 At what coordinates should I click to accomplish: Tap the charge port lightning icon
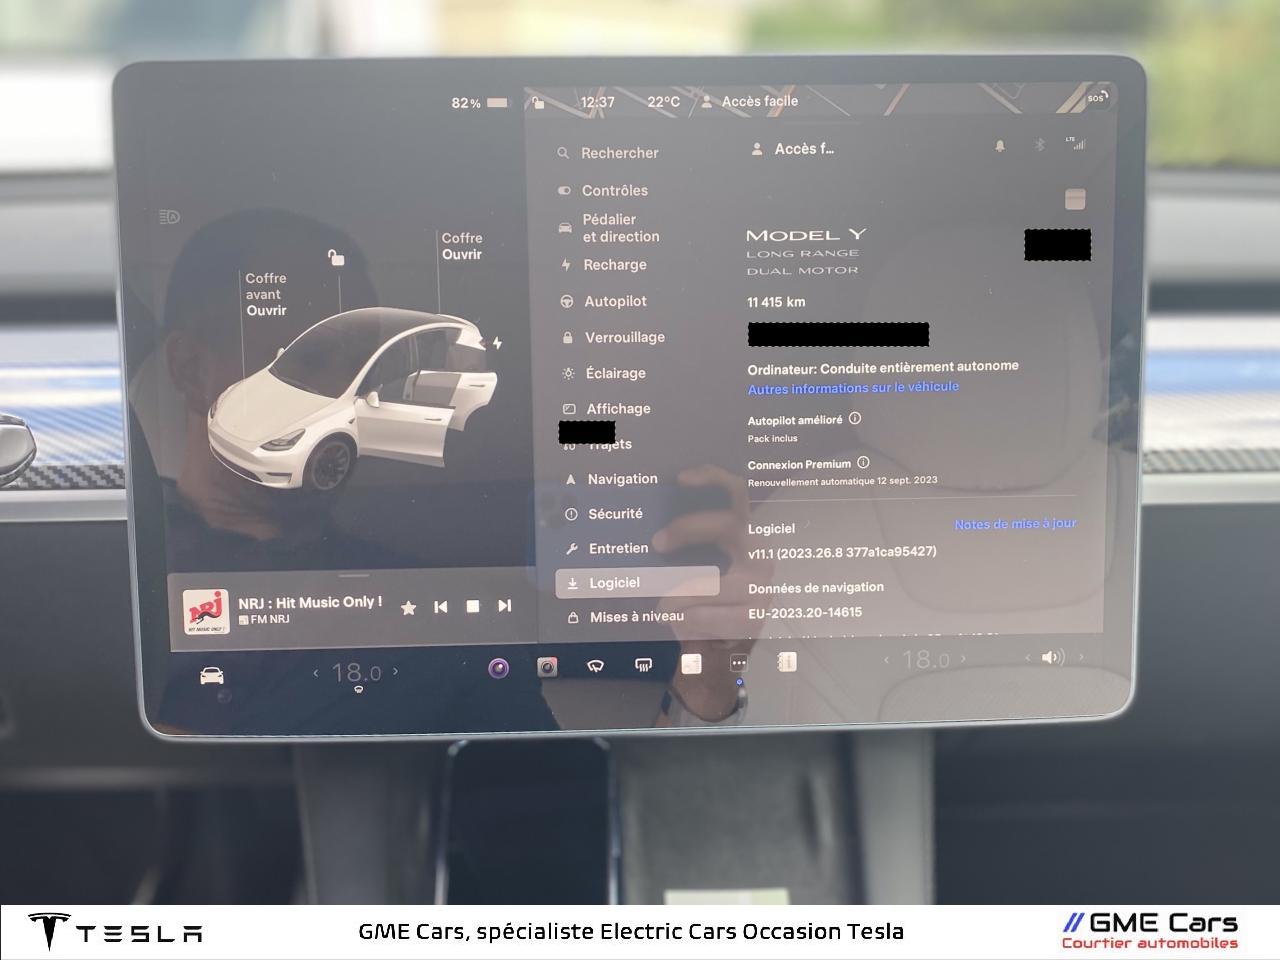click(x=497, y=343)
